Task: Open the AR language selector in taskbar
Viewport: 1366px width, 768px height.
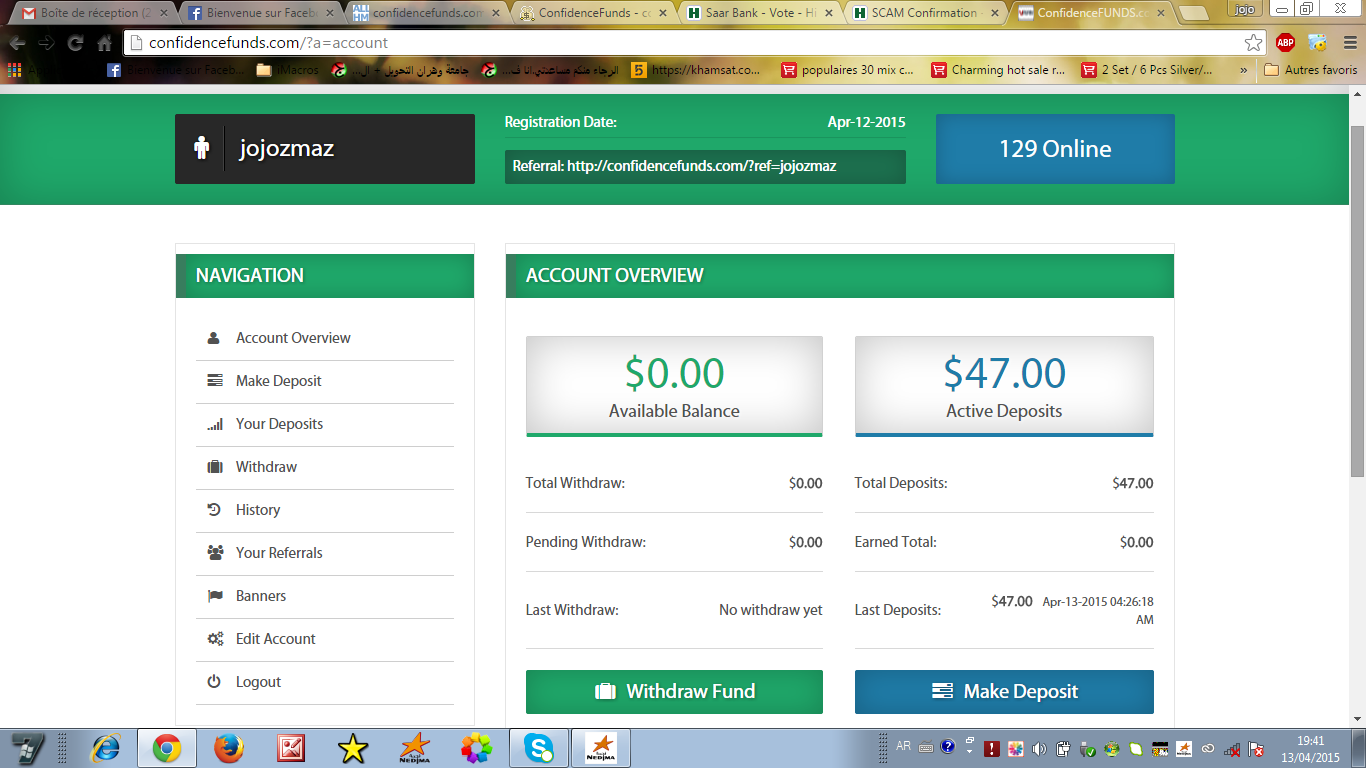Action: pos(903,746)
